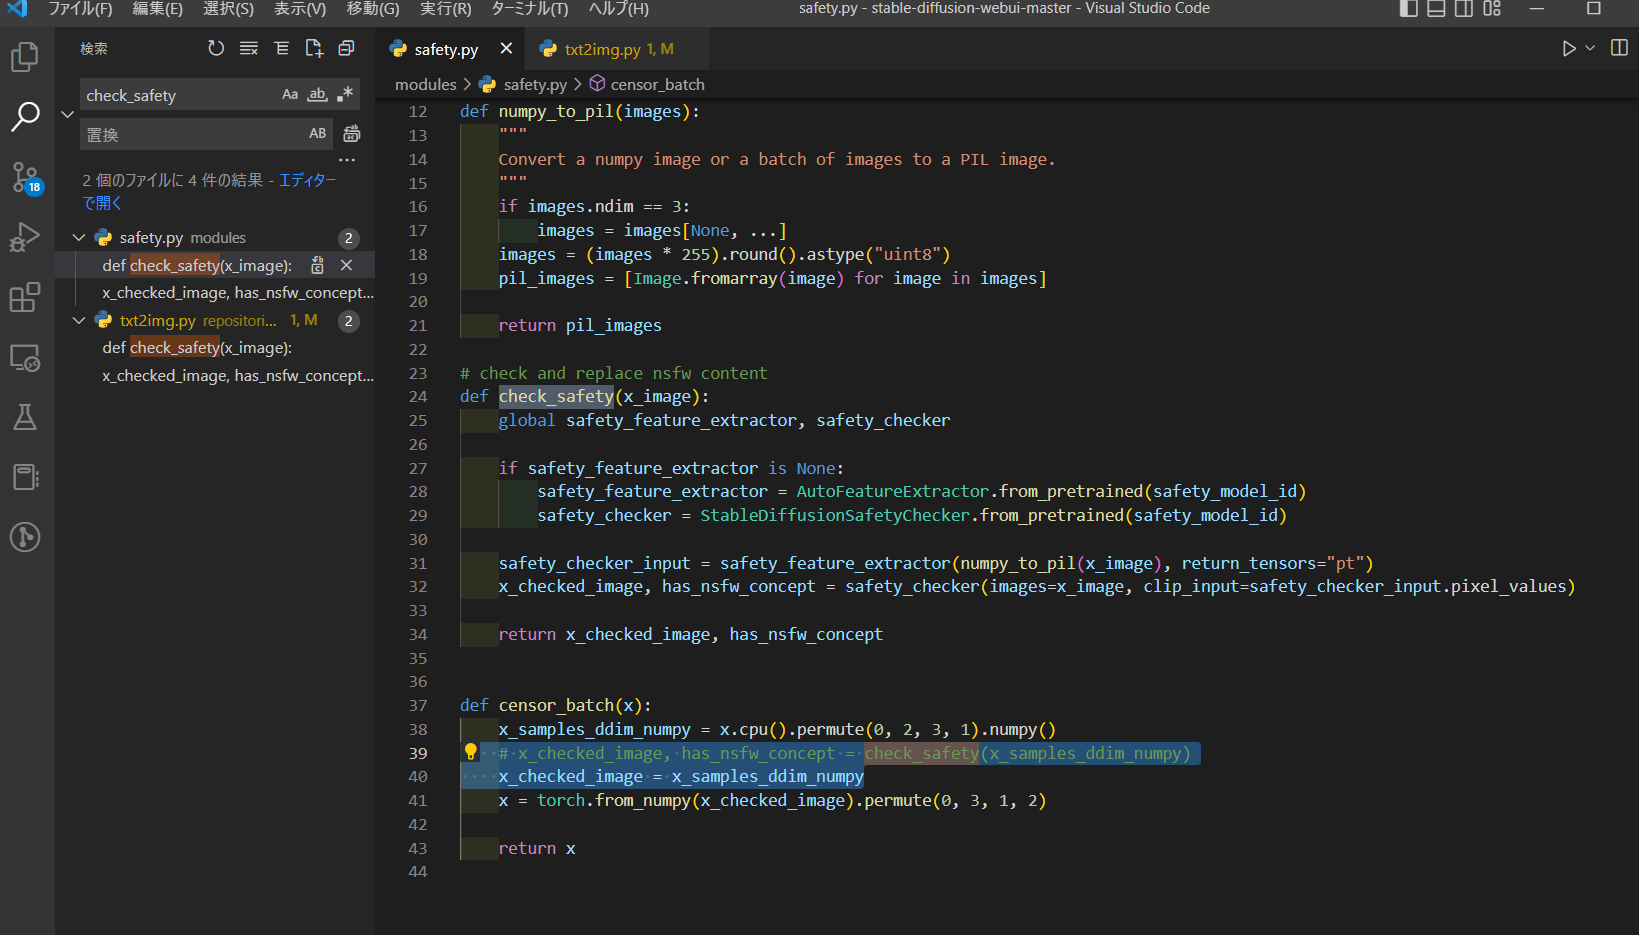This screenshot has width=1639, height=935.
Task: Refresh the search results
Action: coord(216,48)
